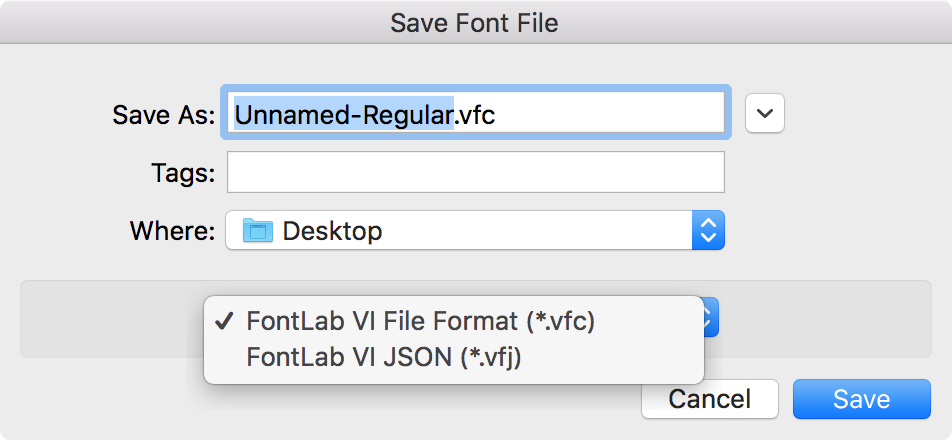Click the Save As filename field

click(475, 113)
